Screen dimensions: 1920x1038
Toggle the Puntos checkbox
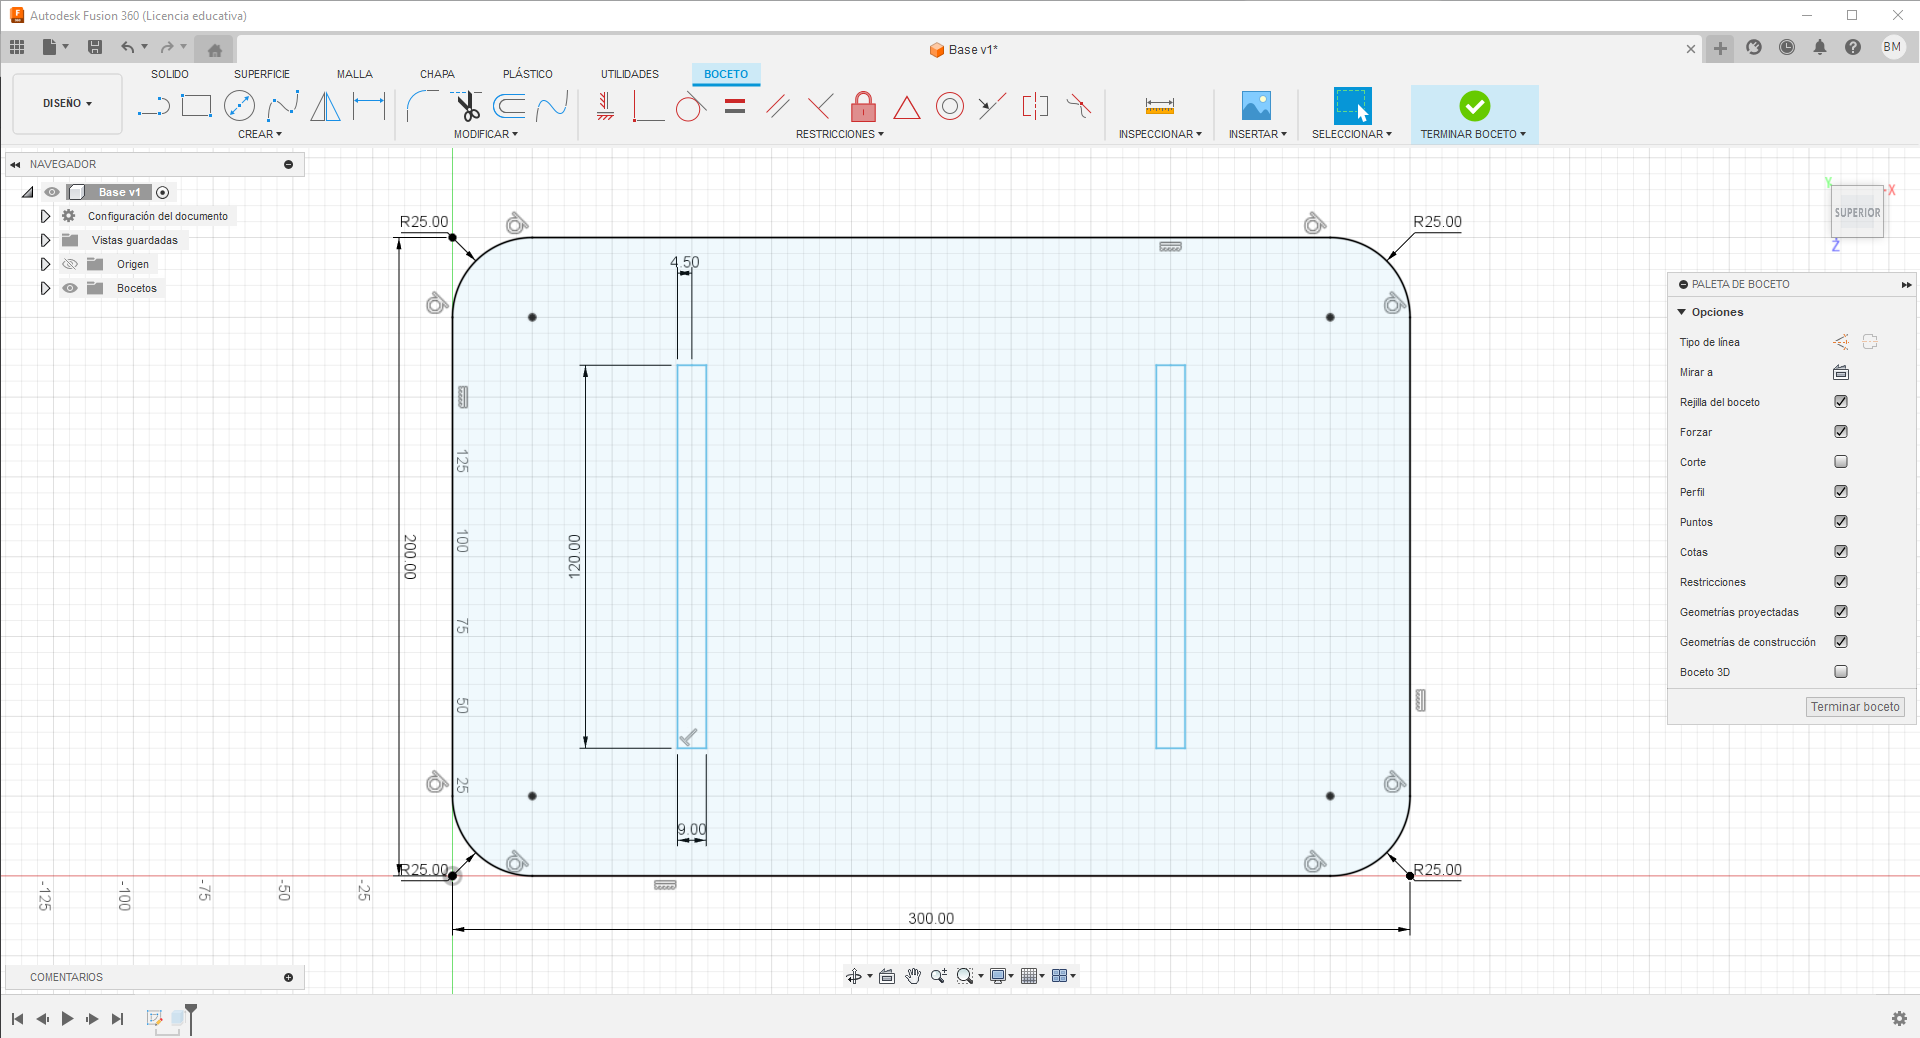1841,522
